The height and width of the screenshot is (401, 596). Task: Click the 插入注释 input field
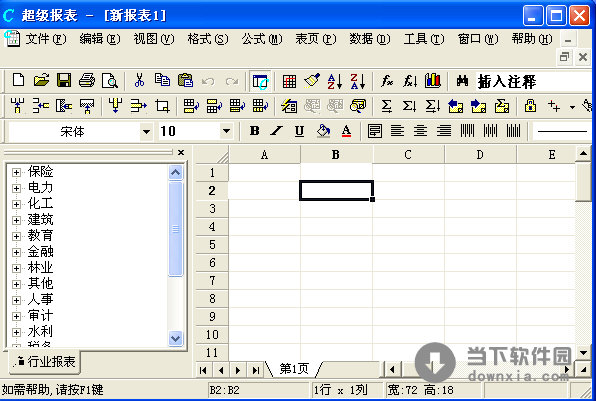[x=534, y=81]
